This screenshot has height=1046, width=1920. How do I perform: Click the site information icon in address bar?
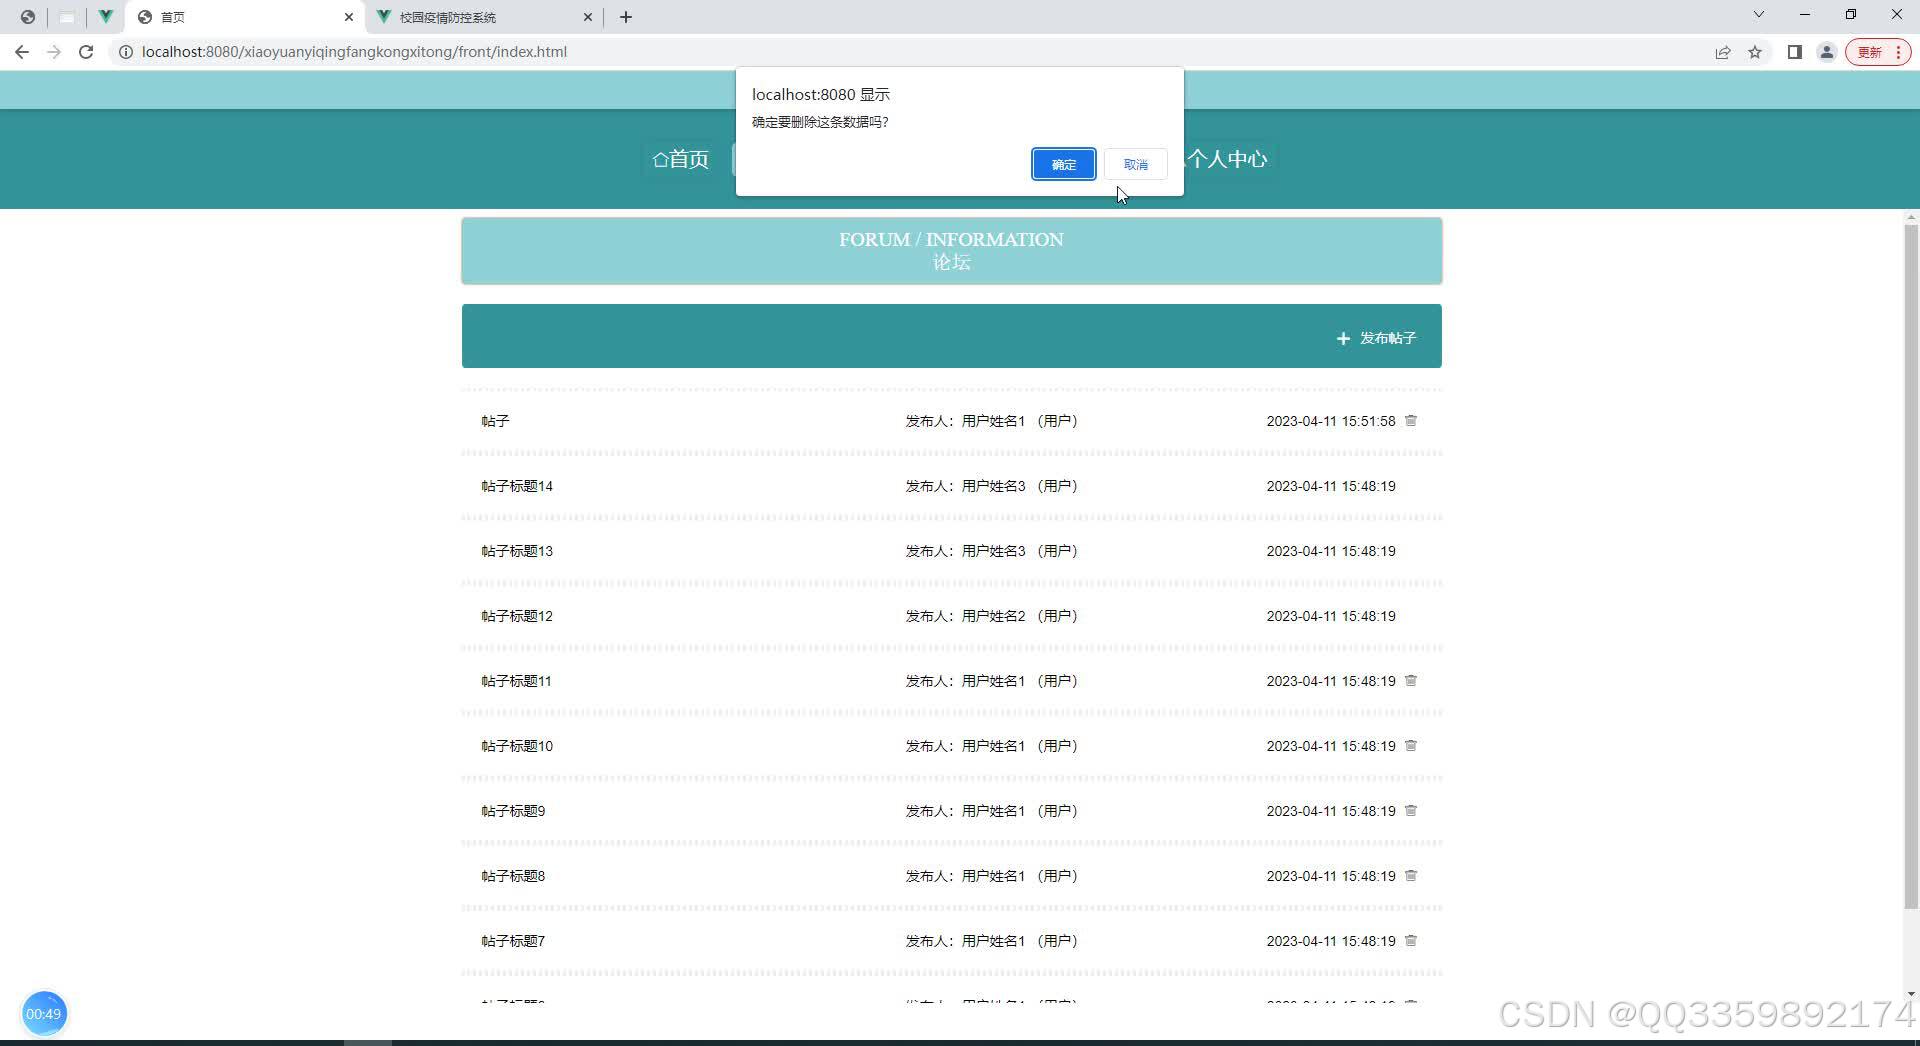pyautogui.click(x=126, y=52)
